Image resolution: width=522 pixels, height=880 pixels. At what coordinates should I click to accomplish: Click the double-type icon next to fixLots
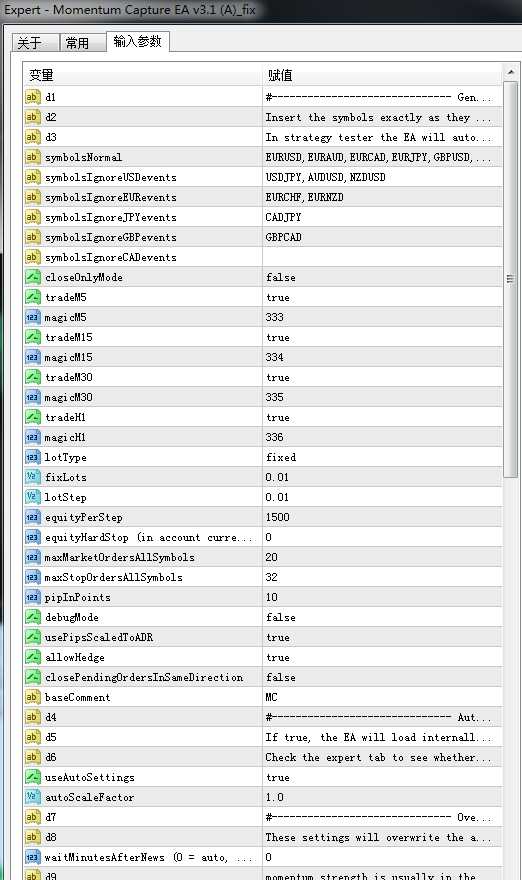(33, 477)
